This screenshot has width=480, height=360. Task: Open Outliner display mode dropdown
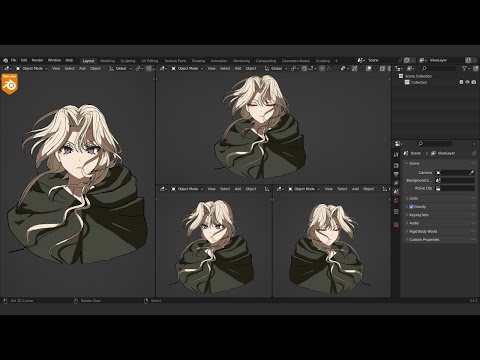[x=411, y=68]
